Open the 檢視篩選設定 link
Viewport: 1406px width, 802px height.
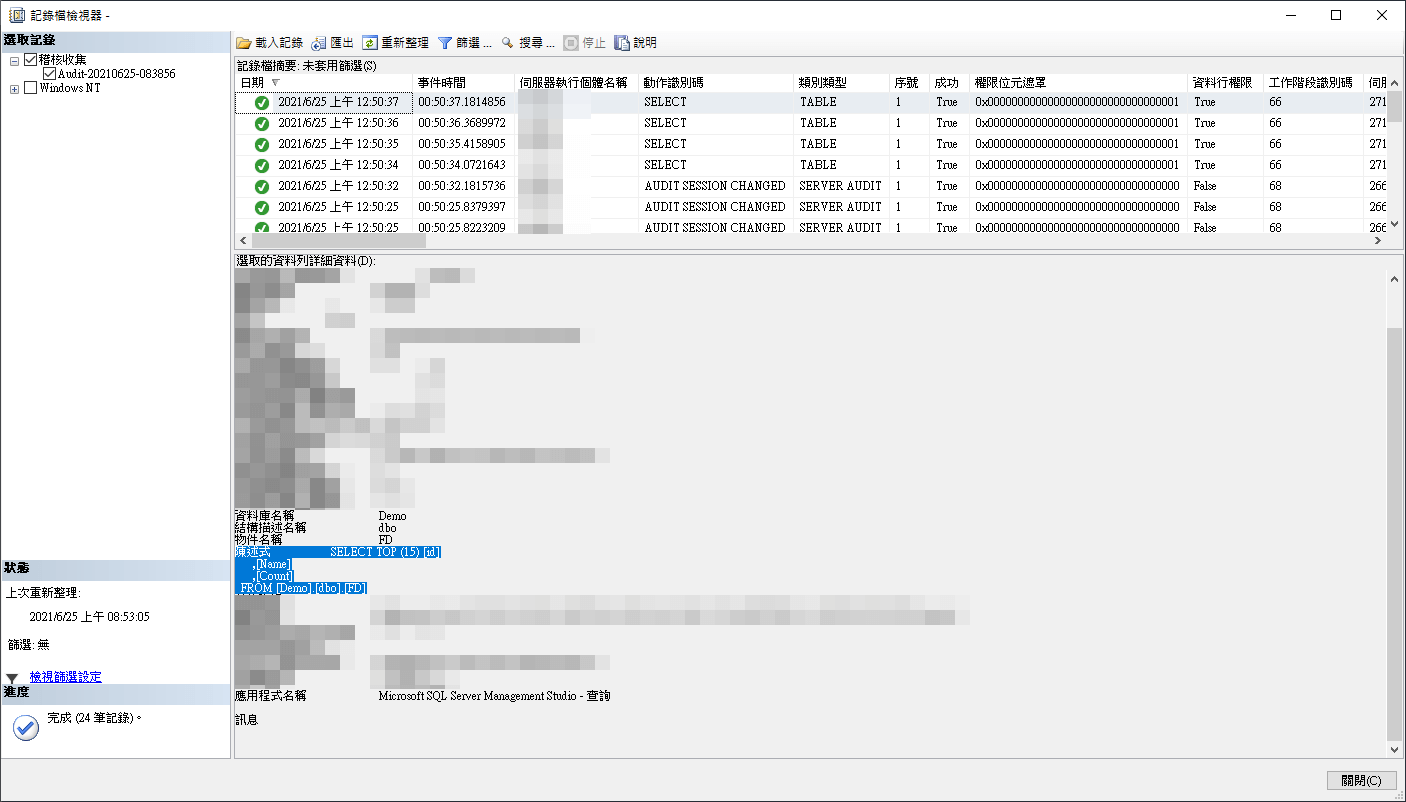point(64,676)
